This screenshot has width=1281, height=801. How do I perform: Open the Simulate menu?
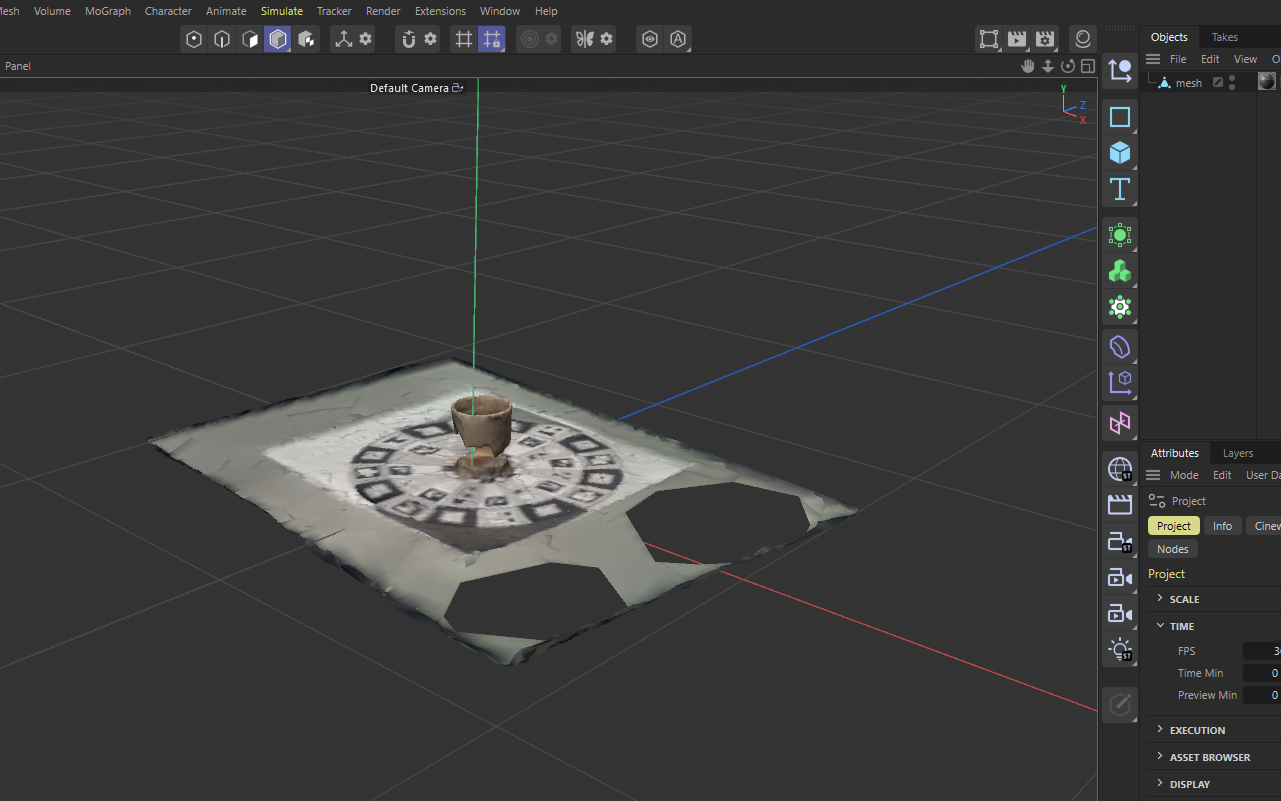tap(281, 11)
